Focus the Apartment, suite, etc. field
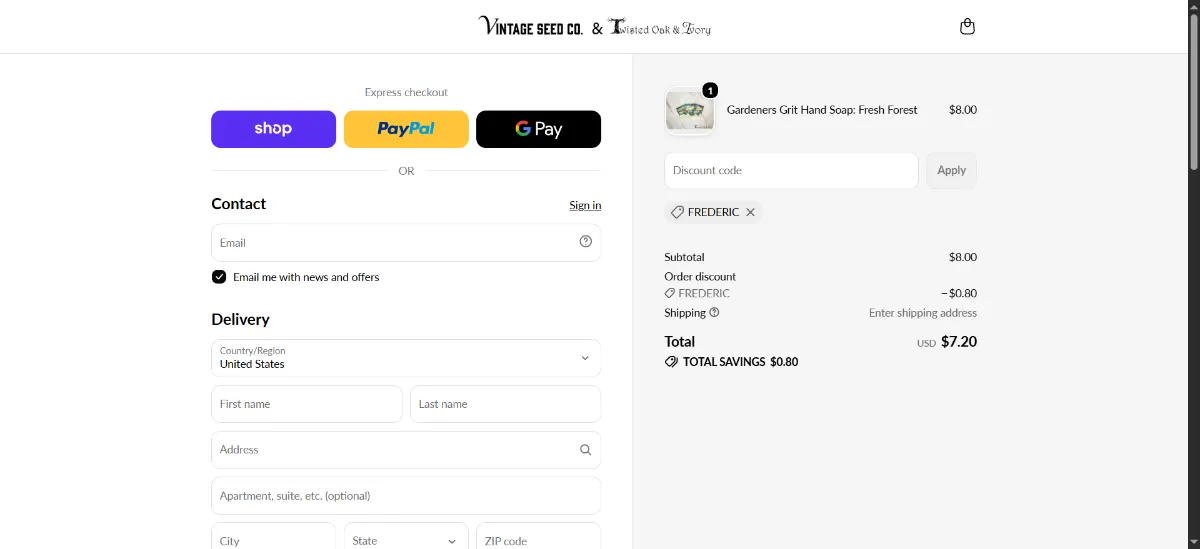This screenshot has height=549, width=1200. 406,496
